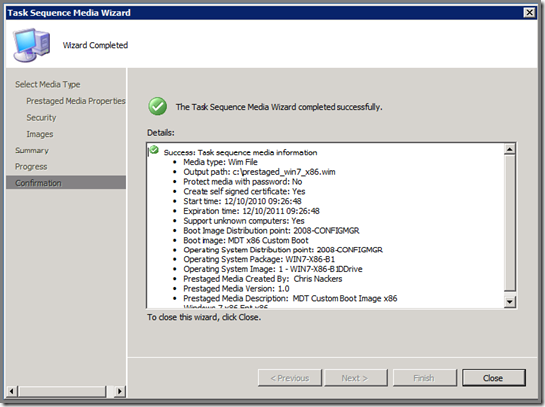Click 'Prestaged Media Version: 1.0' line
Screen dimensions: 545x407
[236, 288]
